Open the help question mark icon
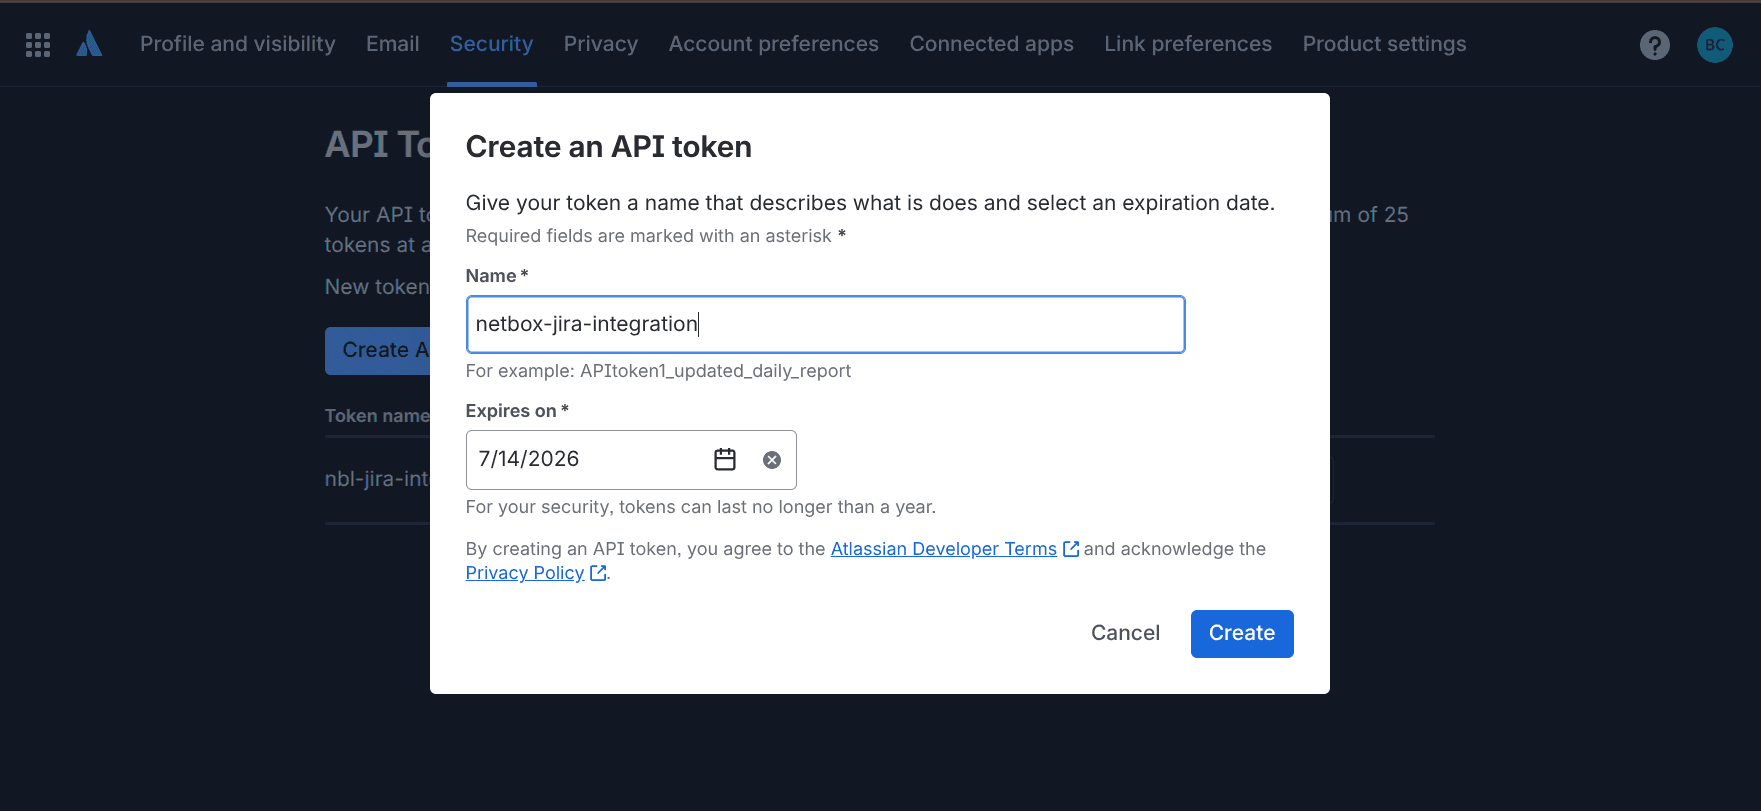The width and height of the screenshot is (1761, 811). [x=1654, y=45]
